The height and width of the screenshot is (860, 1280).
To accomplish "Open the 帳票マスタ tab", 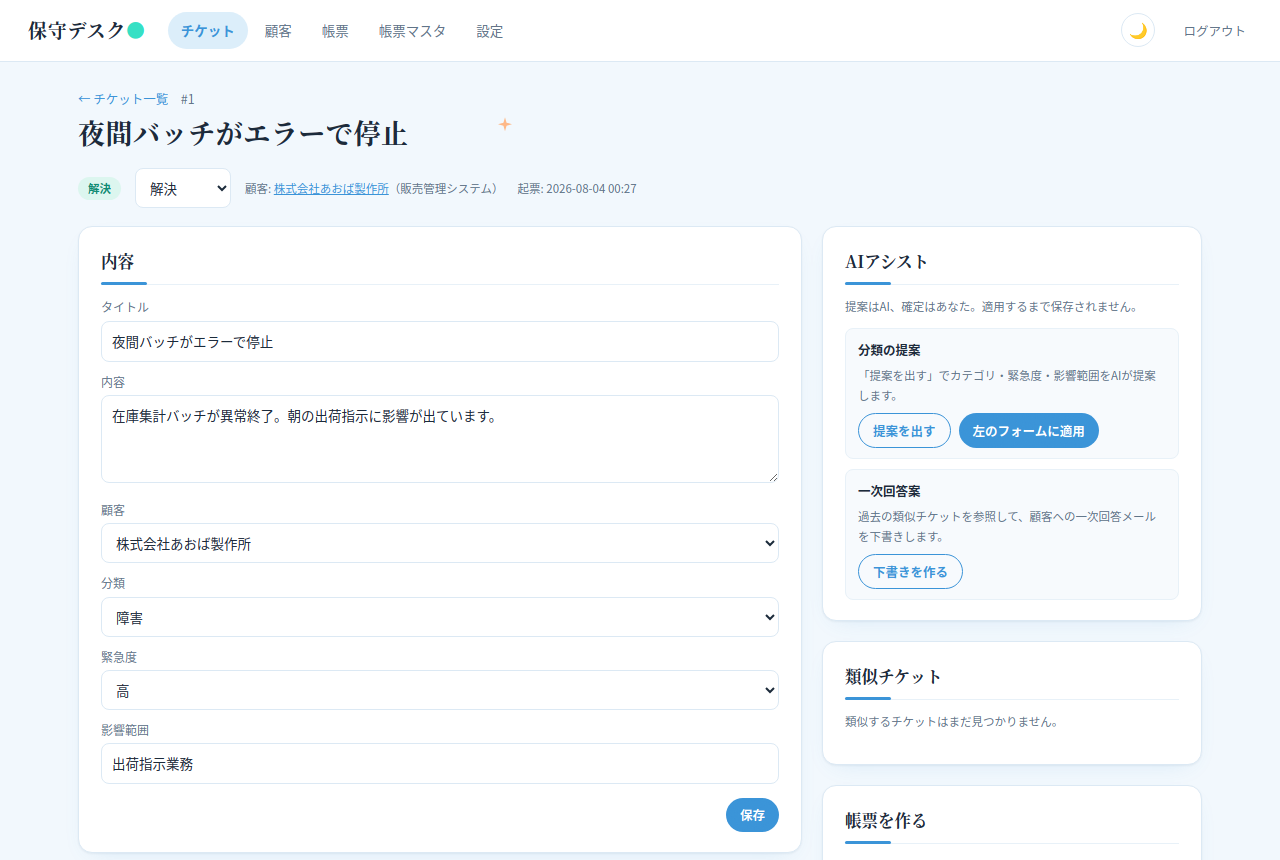I will point(412,31).
